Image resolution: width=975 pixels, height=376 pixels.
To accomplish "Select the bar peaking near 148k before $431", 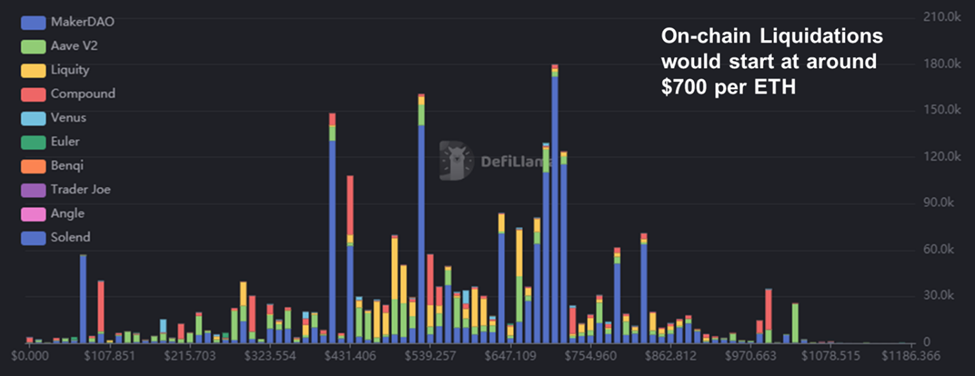I will pos(332,228).
